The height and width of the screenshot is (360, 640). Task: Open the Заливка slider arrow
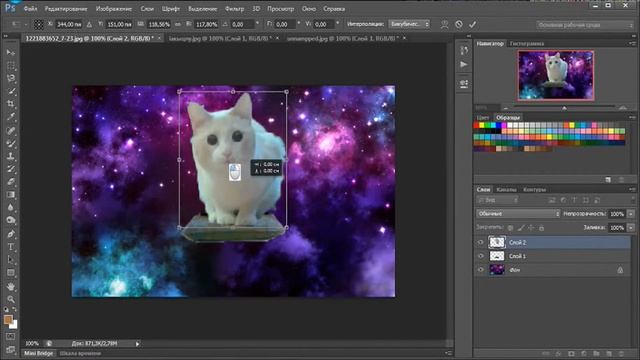(x=631, y=228)
